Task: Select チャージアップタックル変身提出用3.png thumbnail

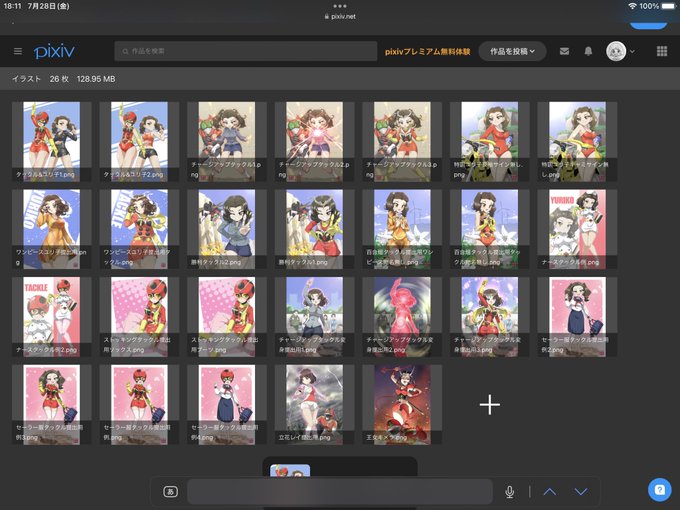Action: (490, 317)
